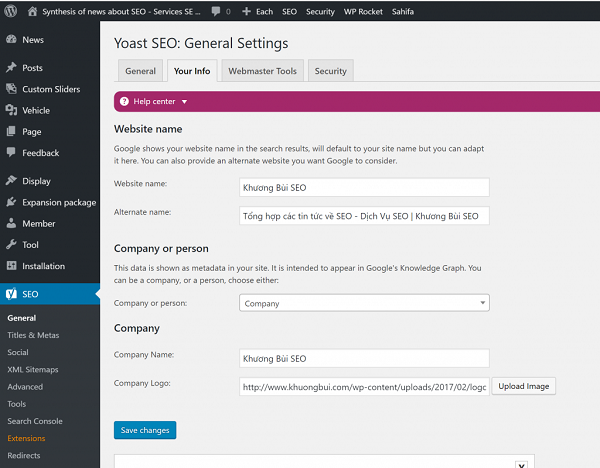This screenshot has width=600, height=468.
Task: Open the Company or person dropdown
Action: pos(364,303)
